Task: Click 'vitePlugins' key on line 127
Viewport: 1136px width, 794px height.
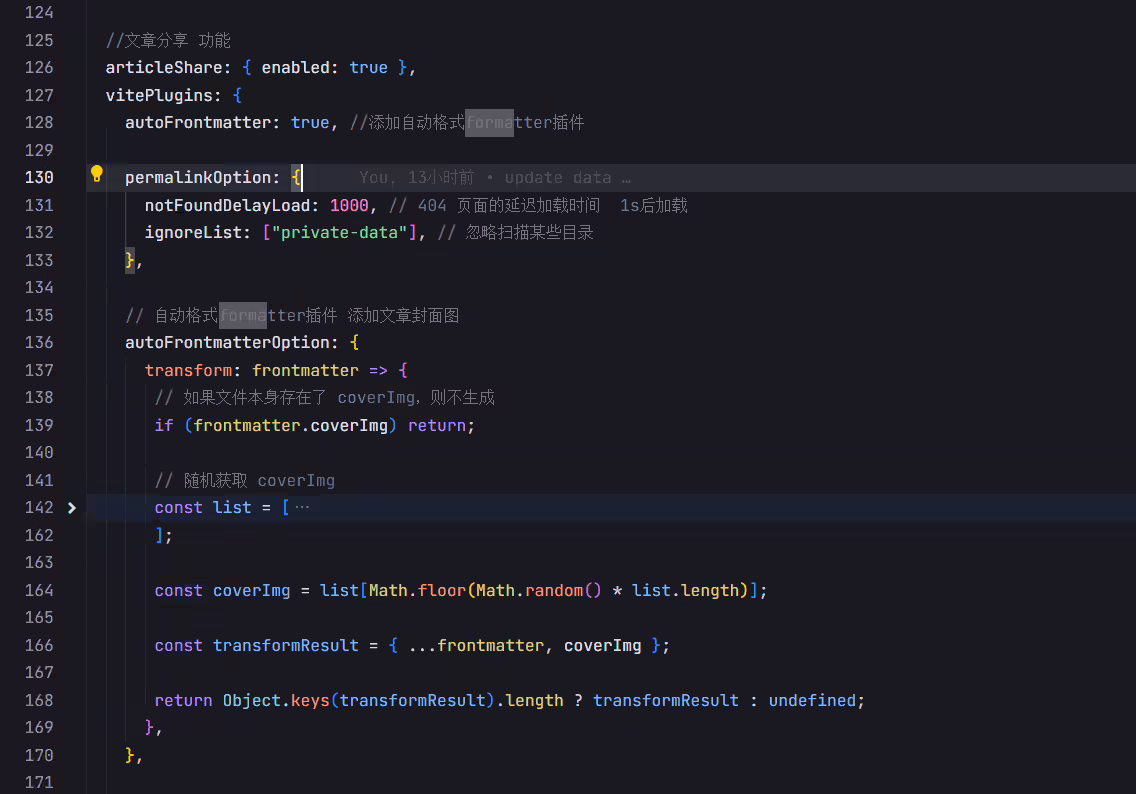Action: [x=159, y=95]
